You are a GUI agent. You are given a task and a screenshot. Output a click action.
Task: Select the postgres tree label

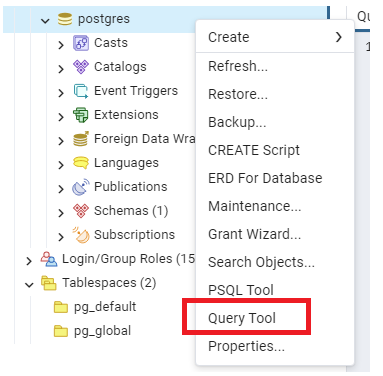coord(104,19)
